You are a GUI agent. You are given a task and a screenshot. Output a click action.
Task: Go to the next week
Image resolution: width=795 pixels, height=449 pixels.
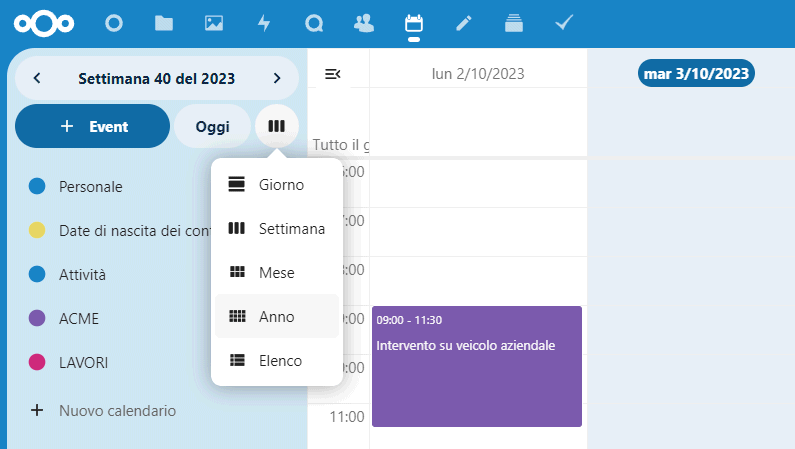pyautogui.click(x=277, y=78)
